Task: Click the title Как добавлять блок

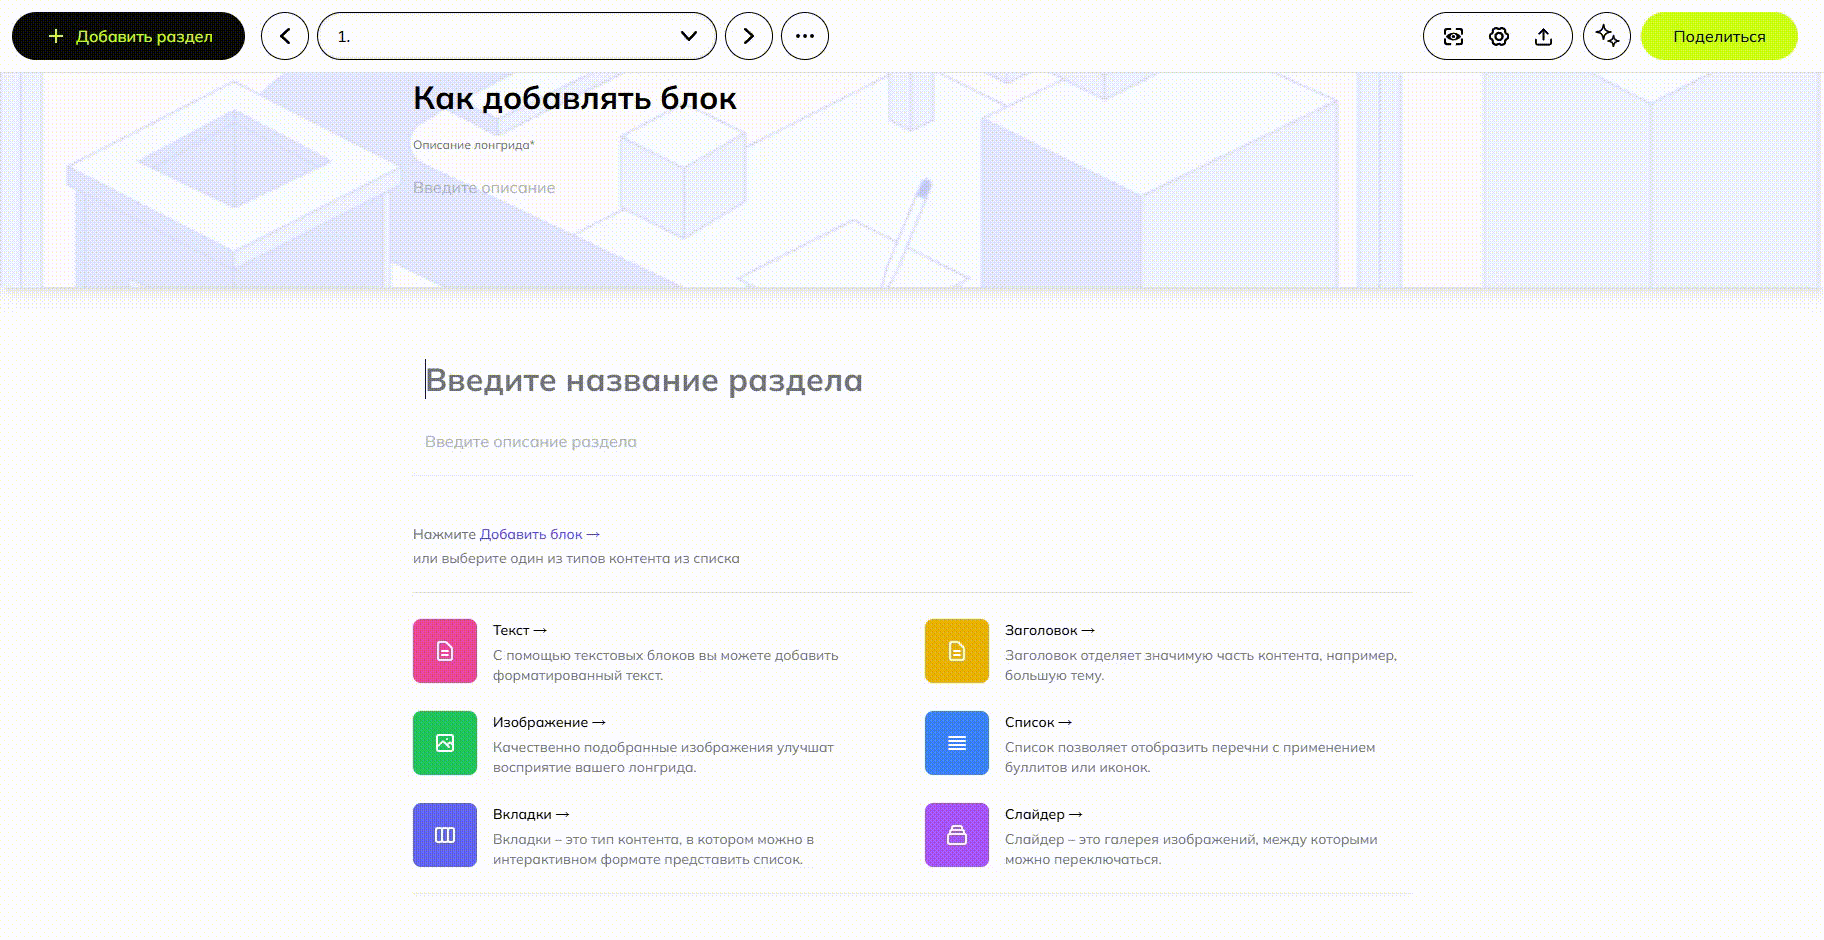Action: click(x=575, y=98)
